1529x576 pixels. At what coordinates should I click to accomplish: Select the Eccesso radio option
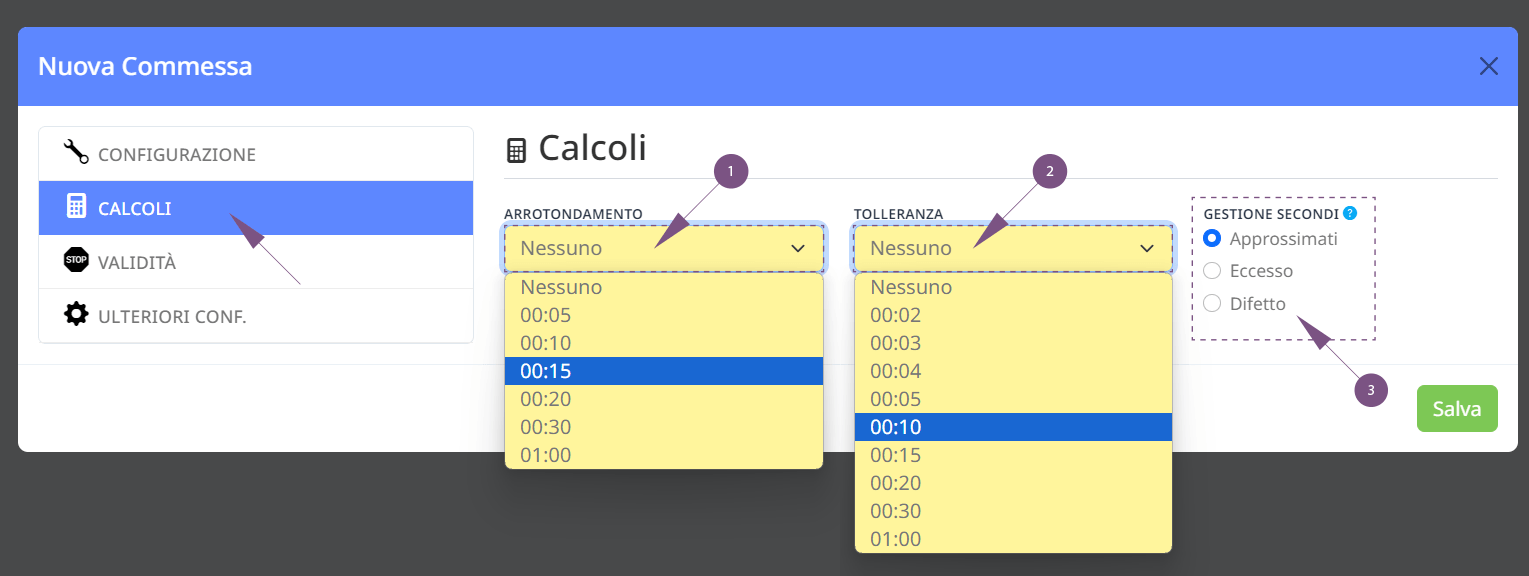1212,271
